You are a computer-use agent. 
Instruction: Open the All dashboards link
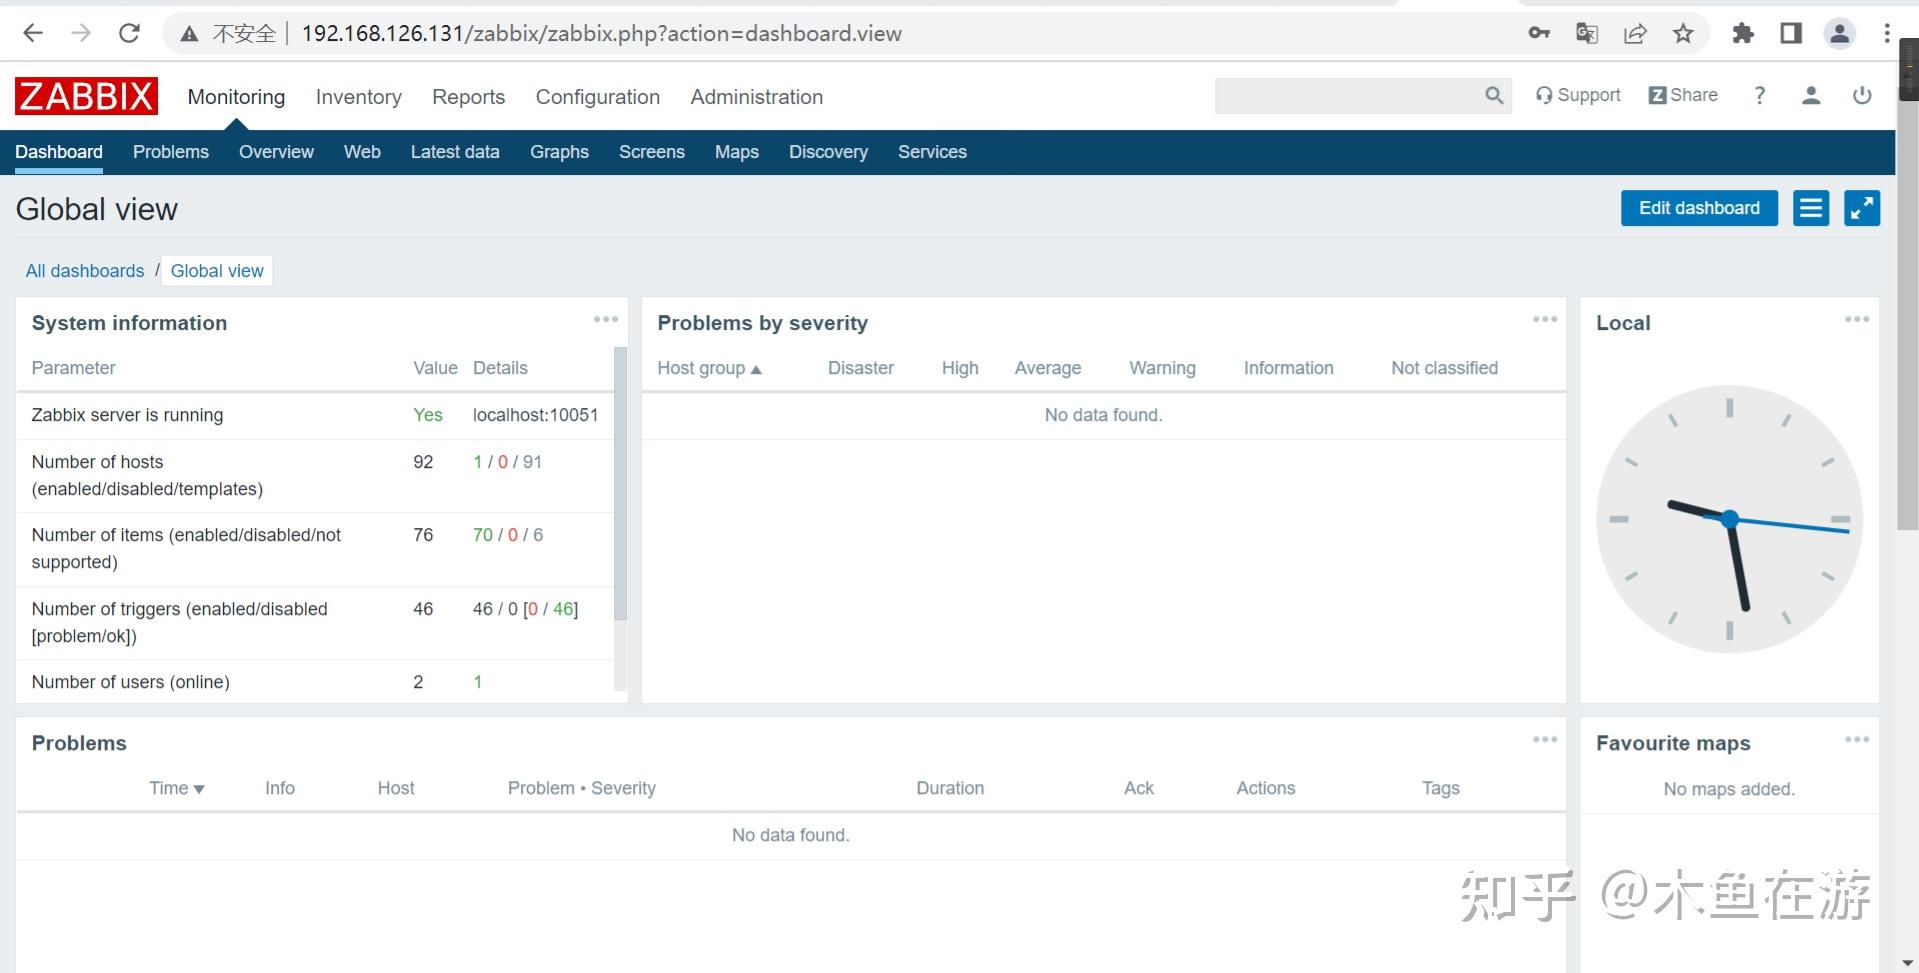(84, 270)
